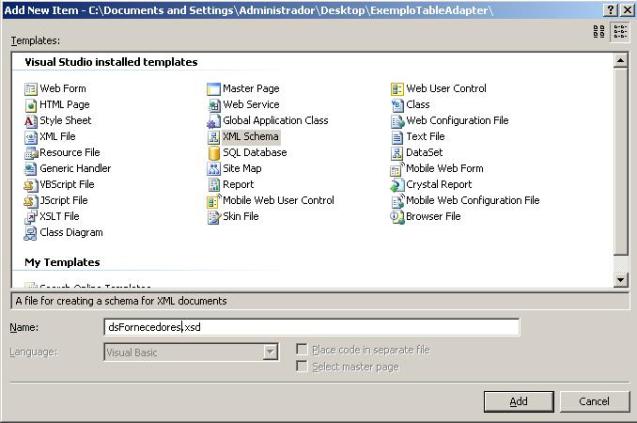Click the "Global Application Class" label text
The width and height of the screenshot is (637, 423).
point(275,120)
